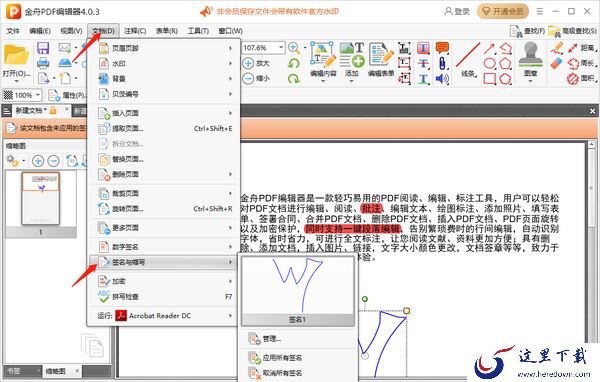Open the 窗口(W) menu
The height and width of the screenshot is (382, 600).
[x=230, y=31]
